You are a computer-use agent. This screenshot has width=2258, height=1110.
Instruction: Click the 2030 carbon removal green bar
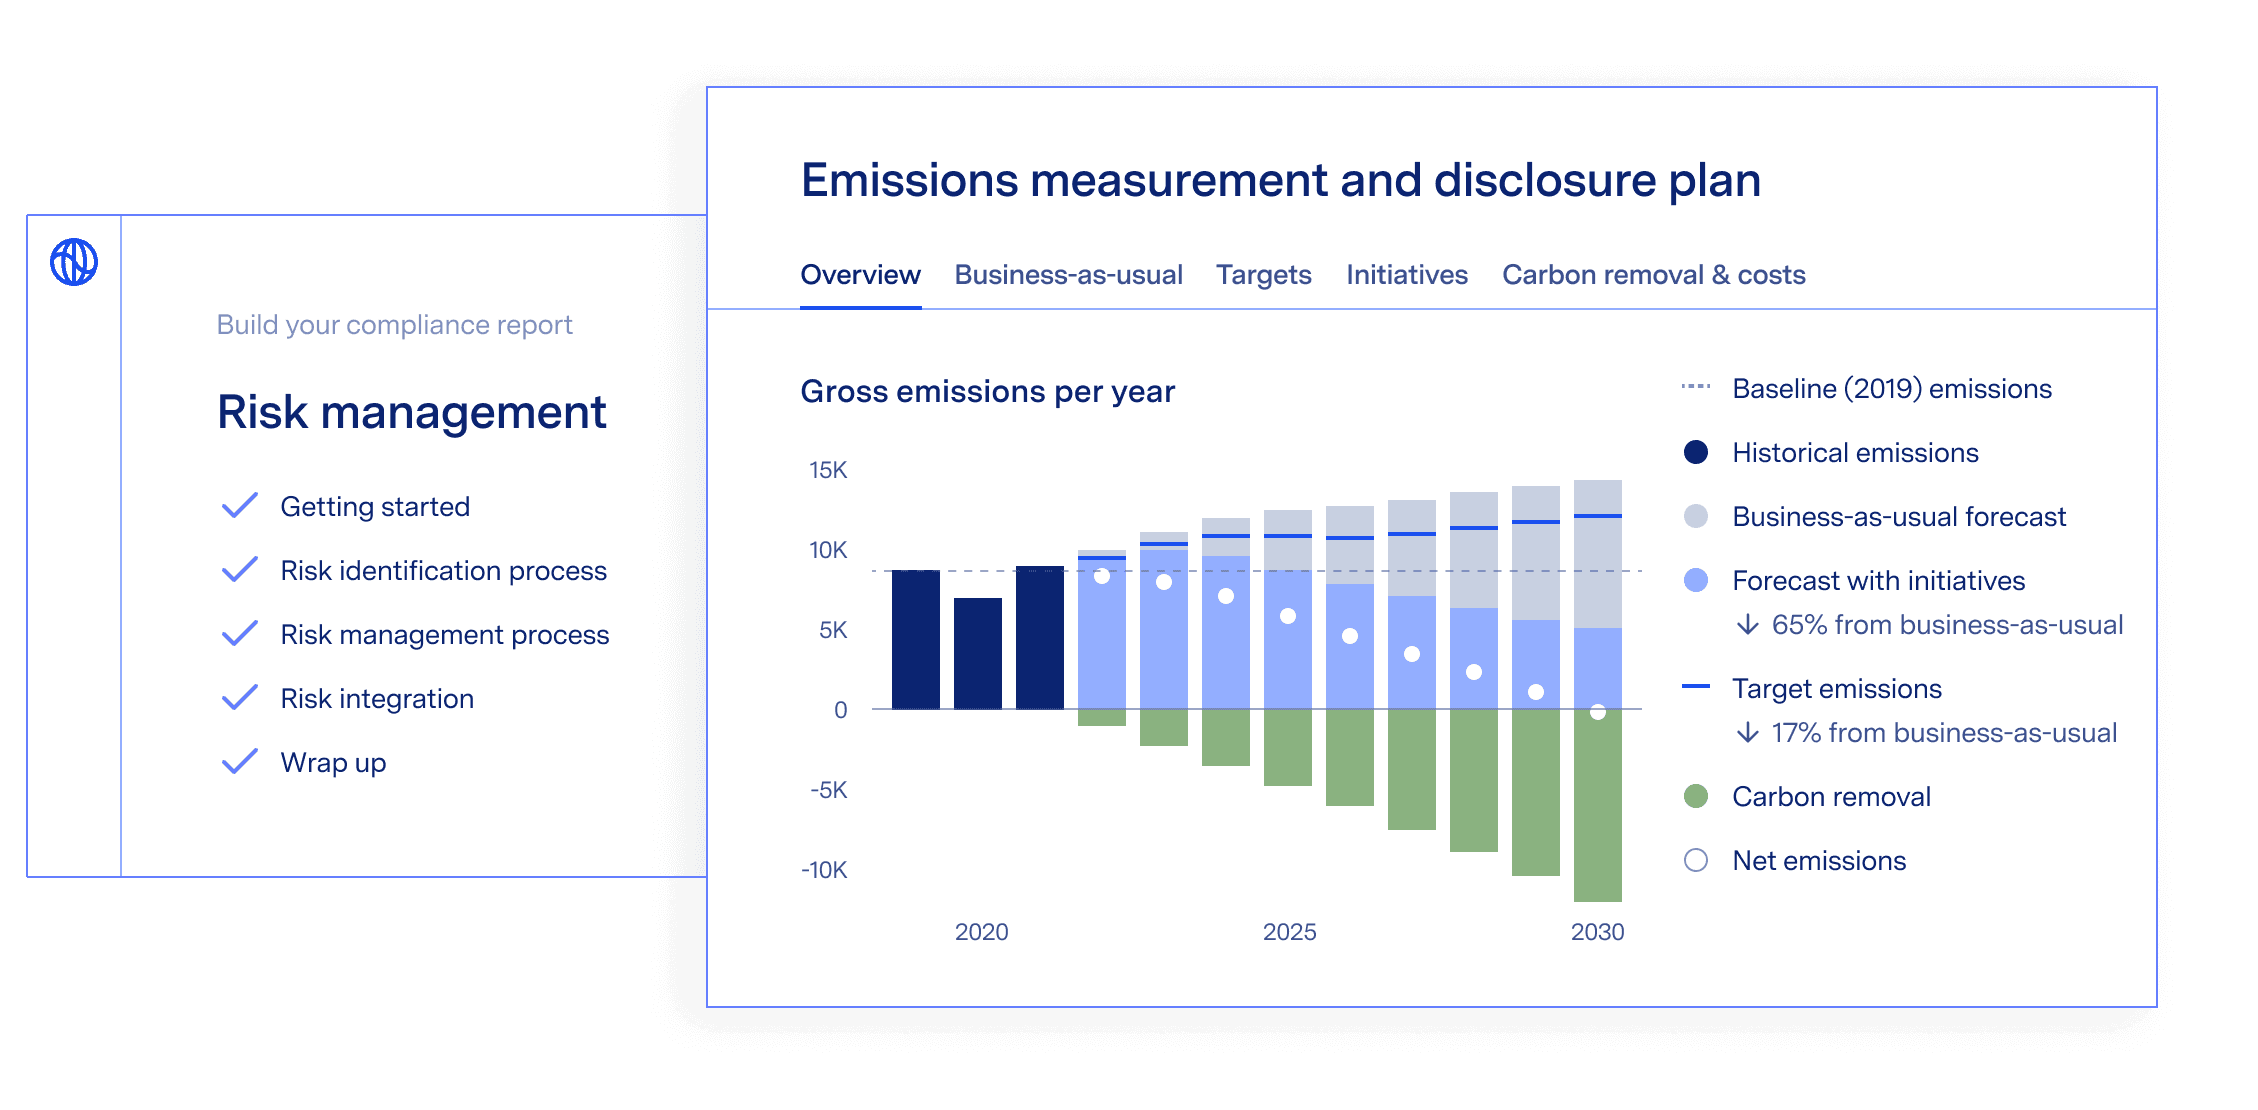click(x=1597, y=810)
